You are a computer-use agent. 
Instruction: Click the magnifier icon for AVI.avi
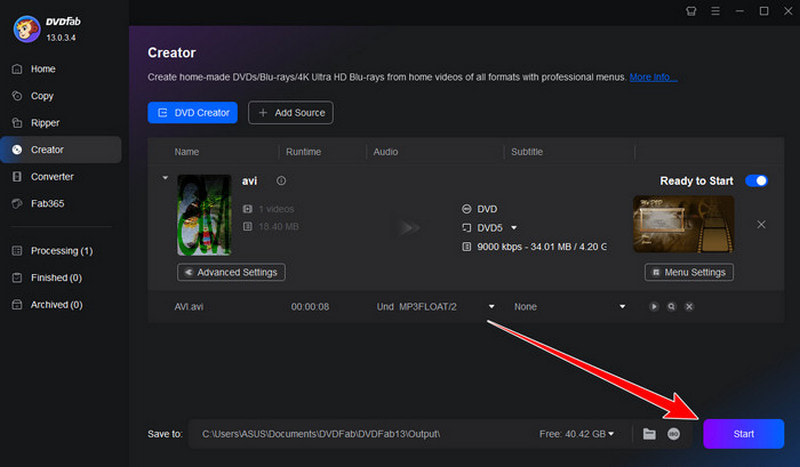point(671,307)
